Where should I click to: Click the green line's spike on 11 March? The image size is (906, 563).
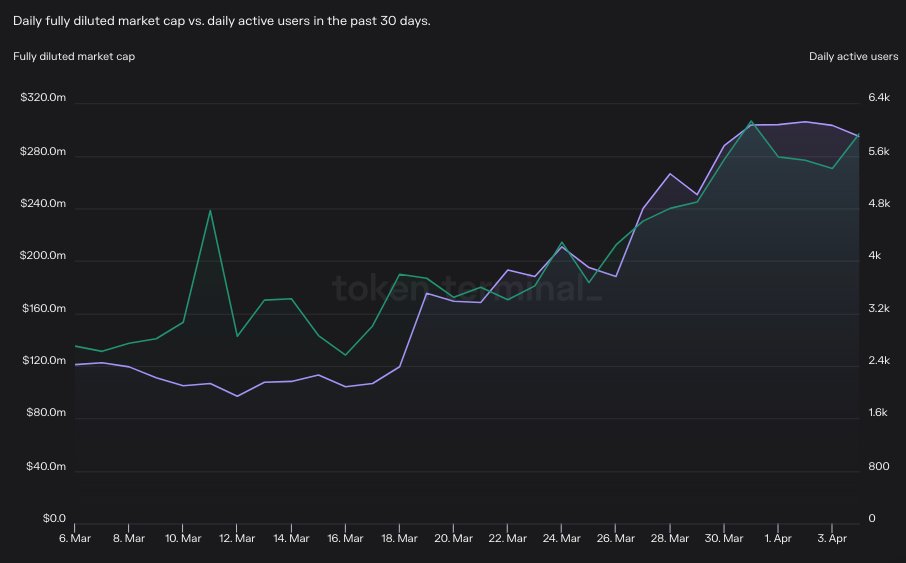click(x=210, y=210)
